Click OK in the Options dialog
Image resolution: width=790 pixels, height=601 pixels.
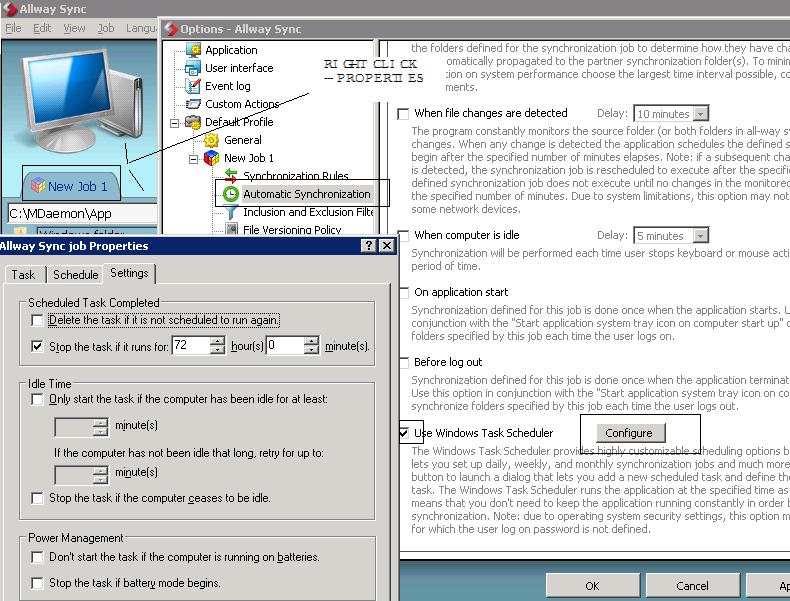tap(592, 586)
